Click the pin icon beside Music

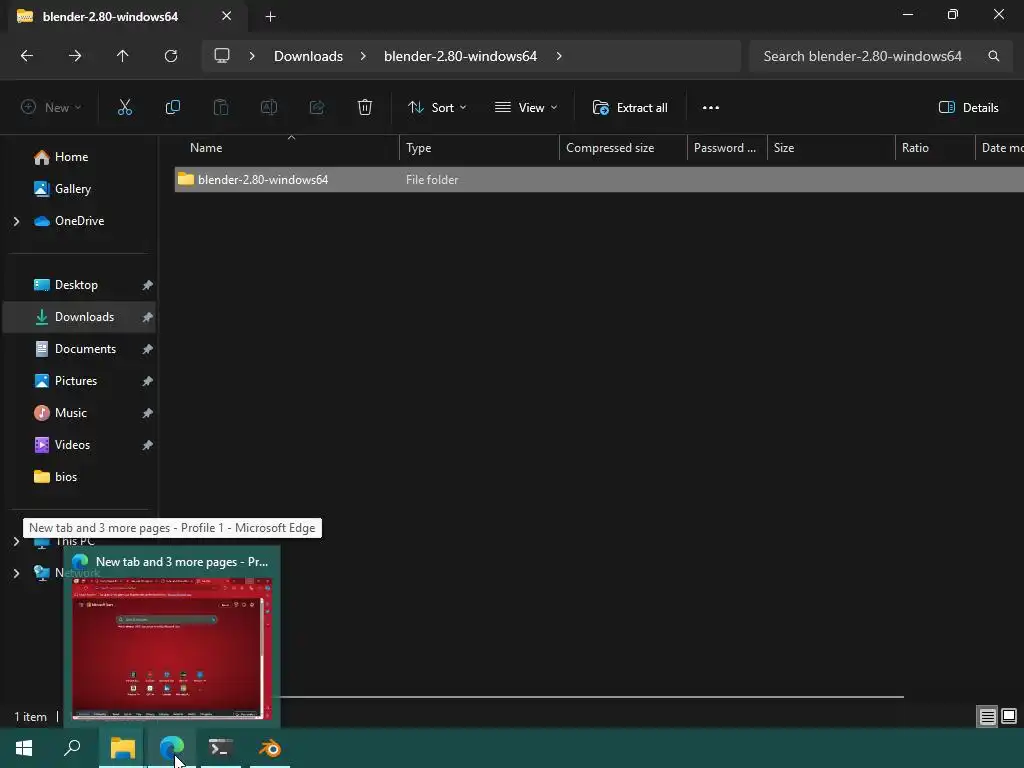click(148, 413)
